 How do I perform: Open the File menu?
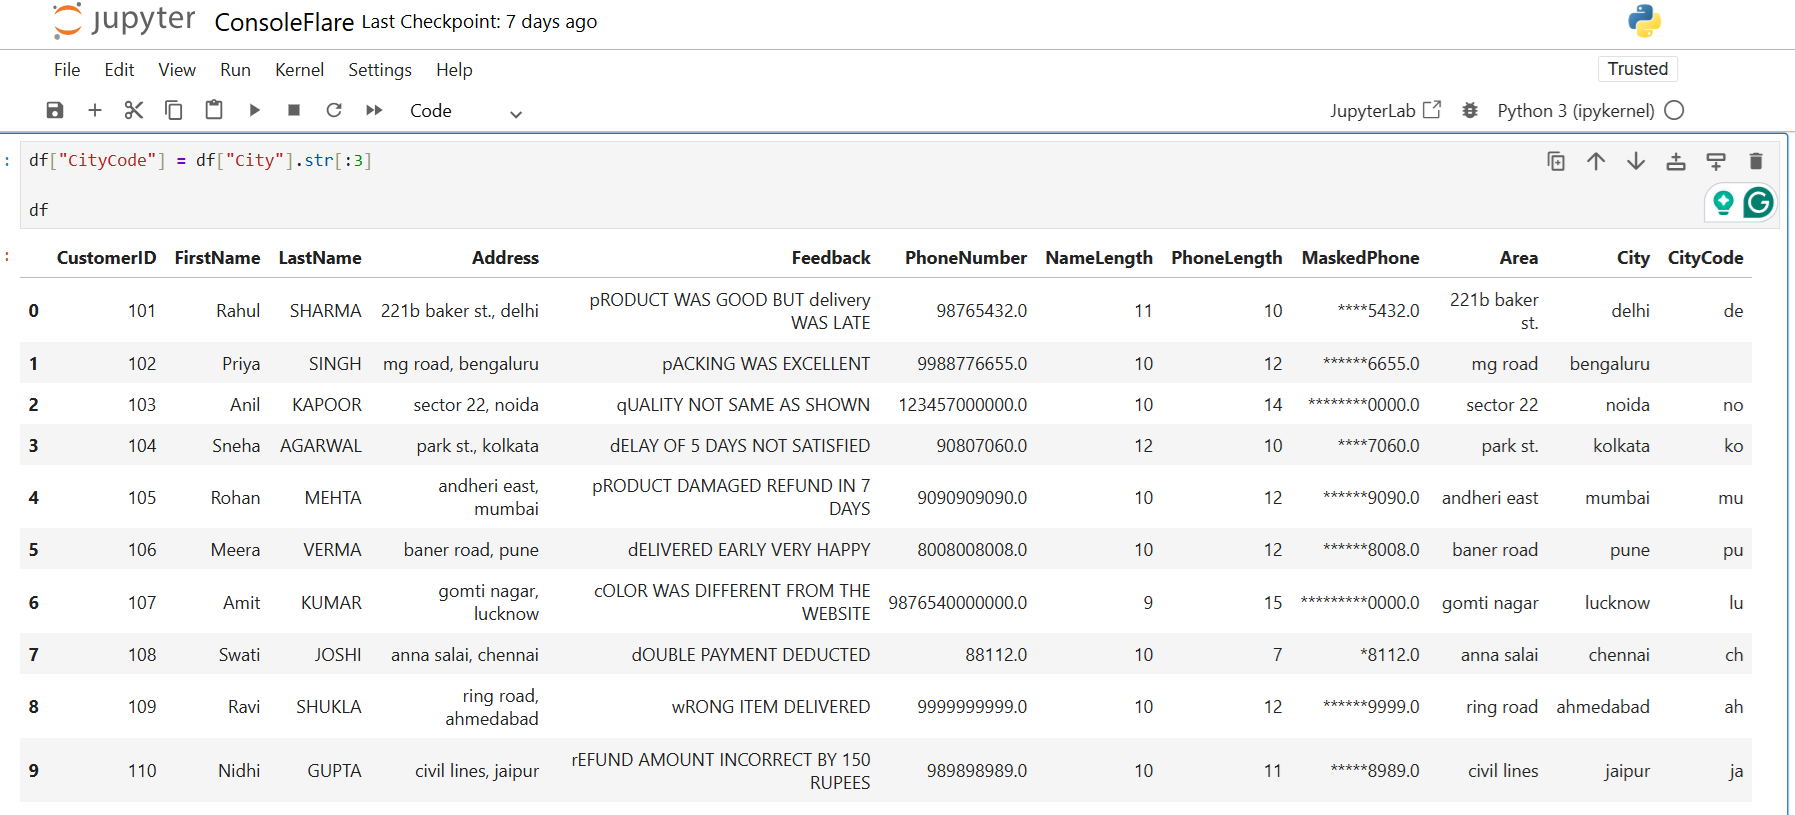pyautogui.click(x=67, y=70)
